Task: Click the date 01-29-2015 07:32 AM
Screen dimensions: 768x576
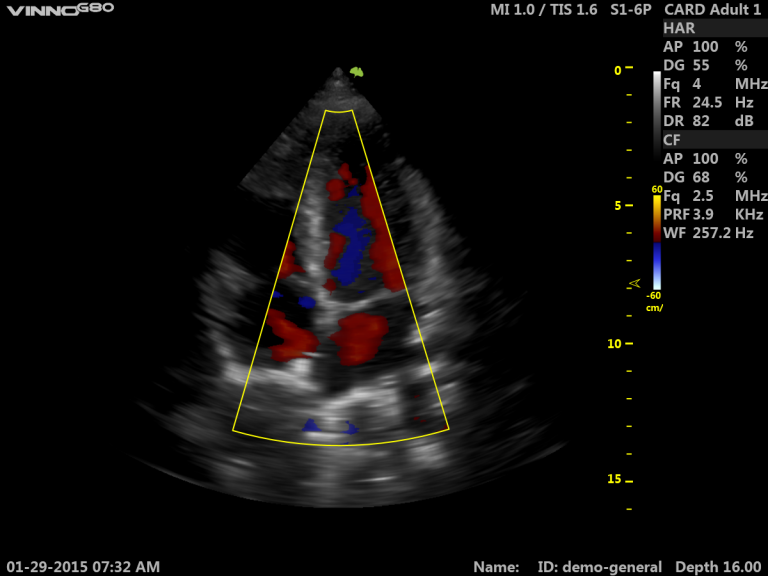Action: pos(83,567)
